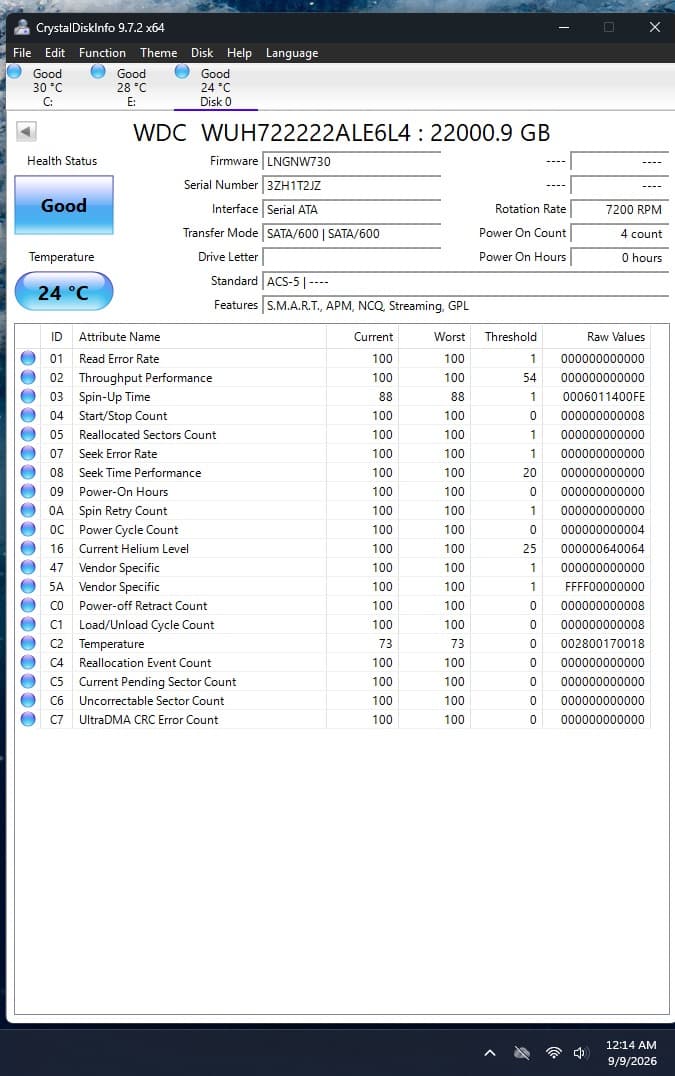Click the Rotation Rate 7200 RPM field

point(619,209)
